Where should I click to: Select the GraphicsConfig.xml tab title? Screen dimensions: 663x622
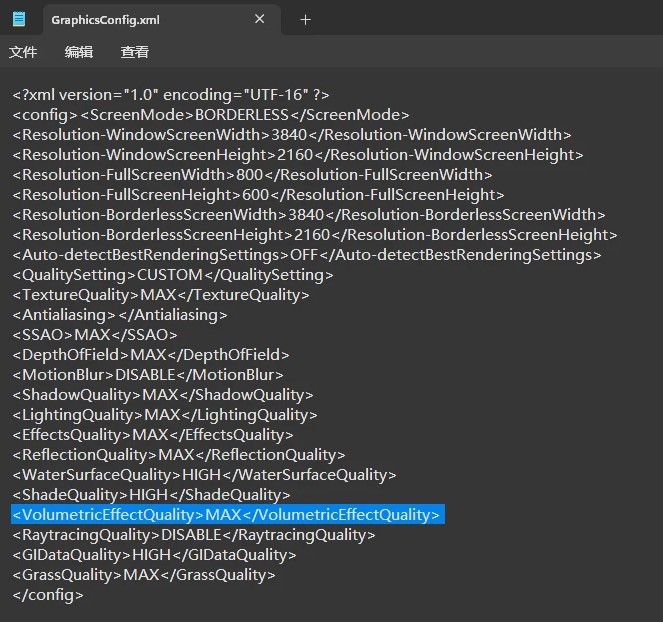point(105,20)
